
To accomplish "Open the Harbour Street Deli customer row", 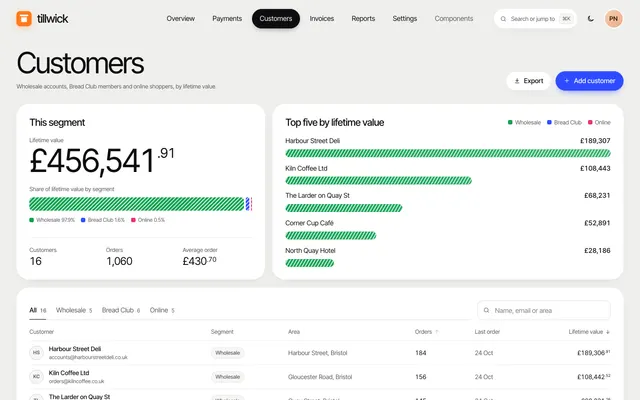I will click(x=320, y=353).
